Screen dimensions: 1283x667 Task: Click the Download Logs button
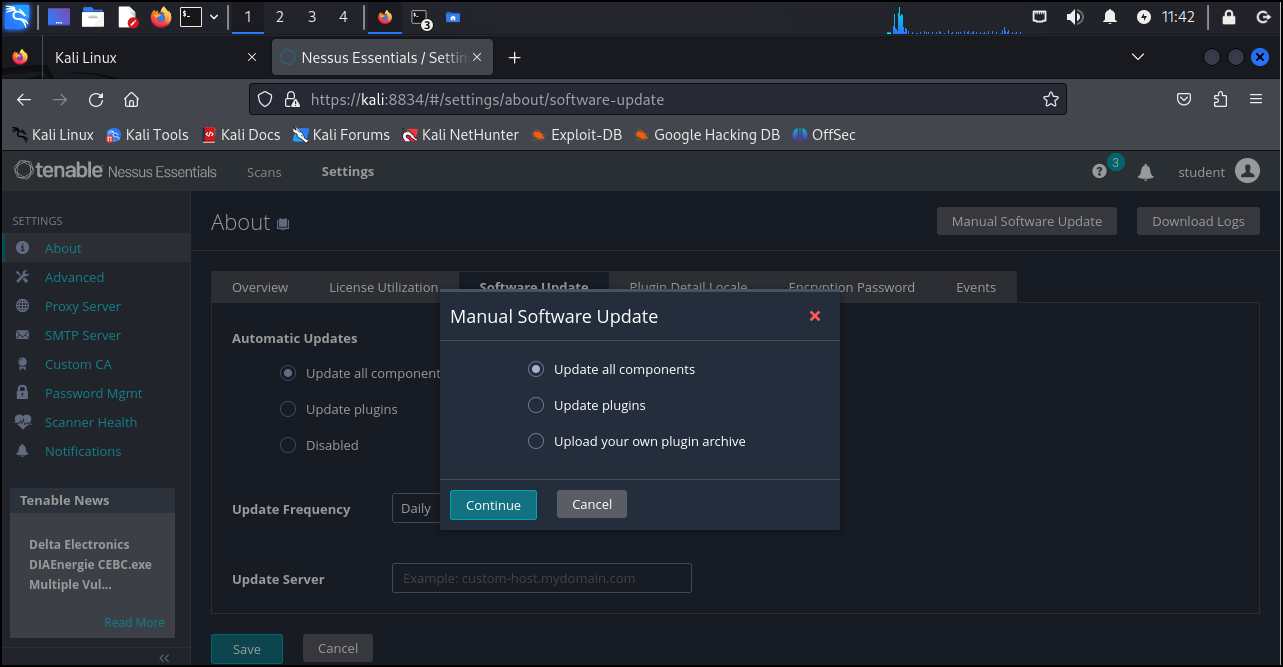tap(1198, 221)
